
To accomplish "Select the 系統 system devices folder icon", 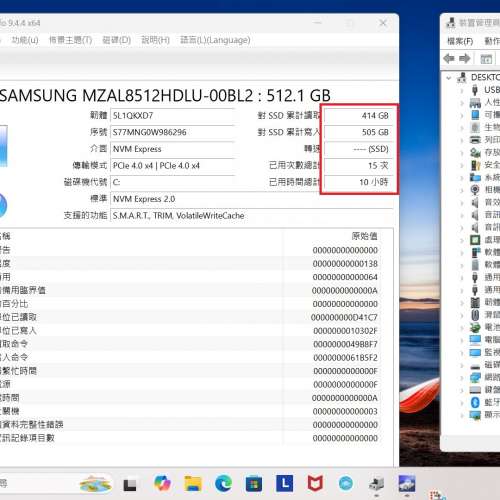I will coord(475,177).
